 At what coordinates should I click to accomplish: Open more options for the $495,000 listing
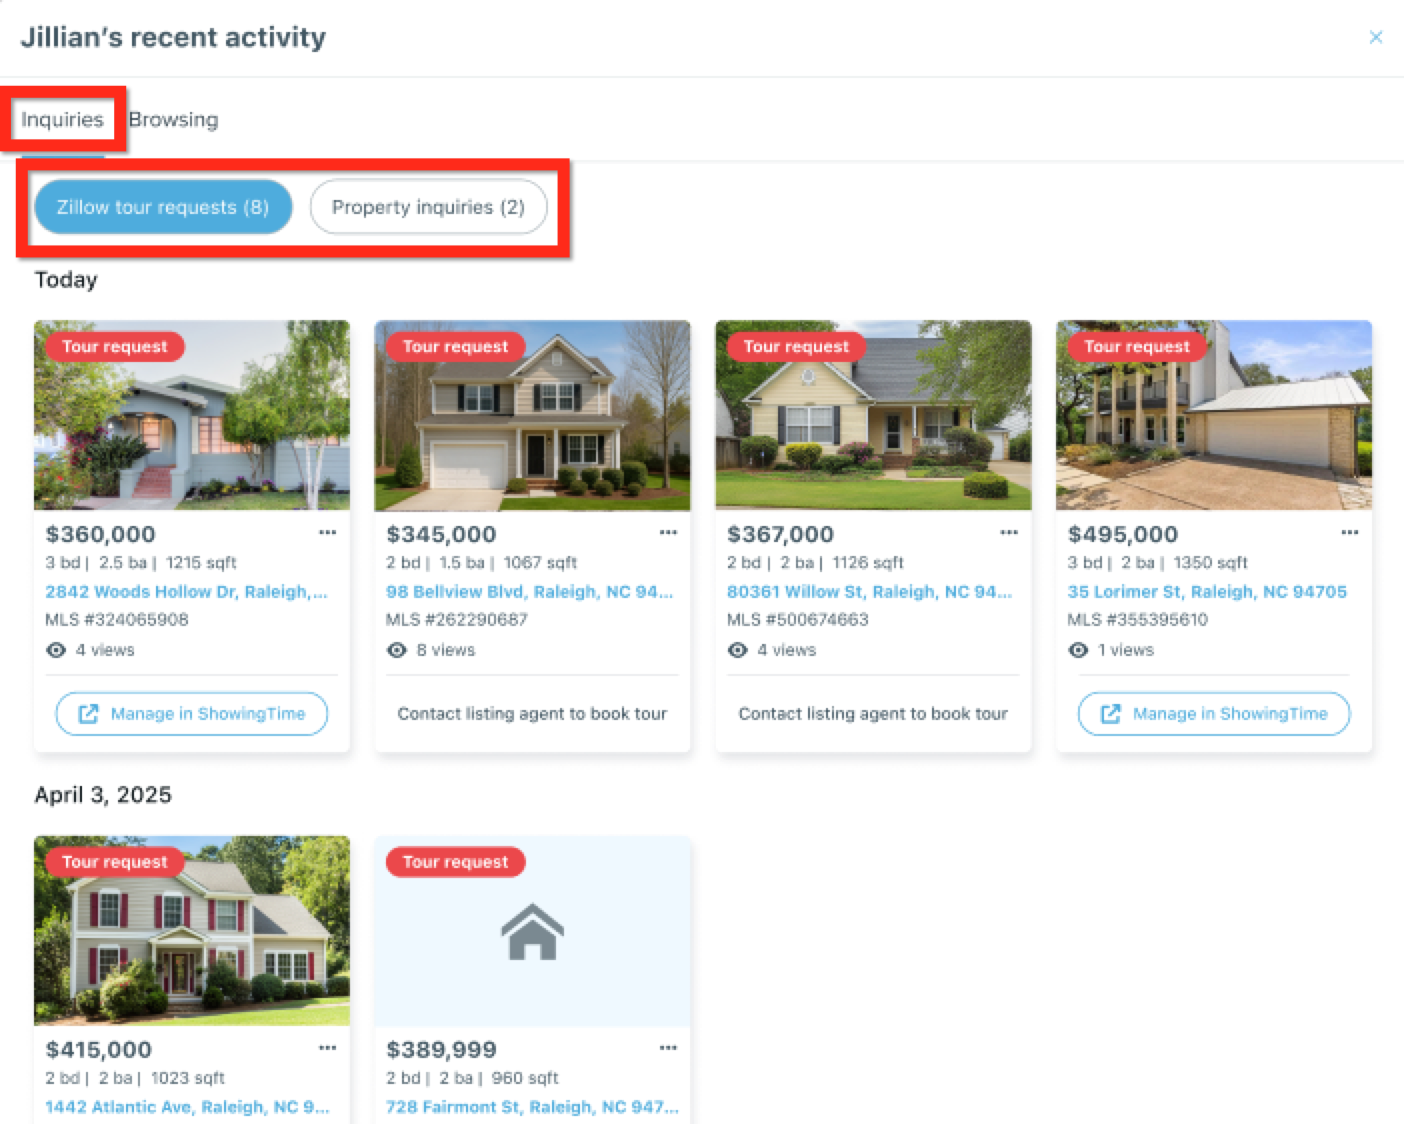(x=1350, y=533)
